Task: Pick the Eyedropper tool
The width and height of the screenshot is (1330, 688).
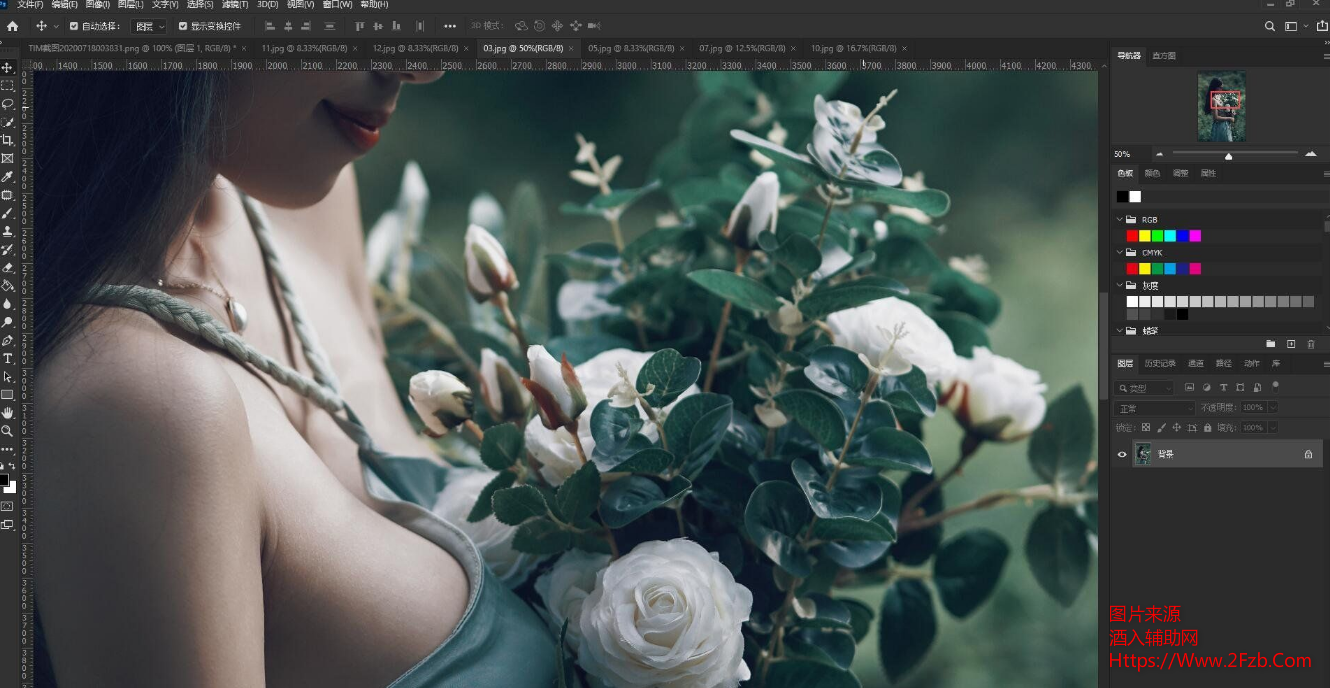Action: point(7,177)
